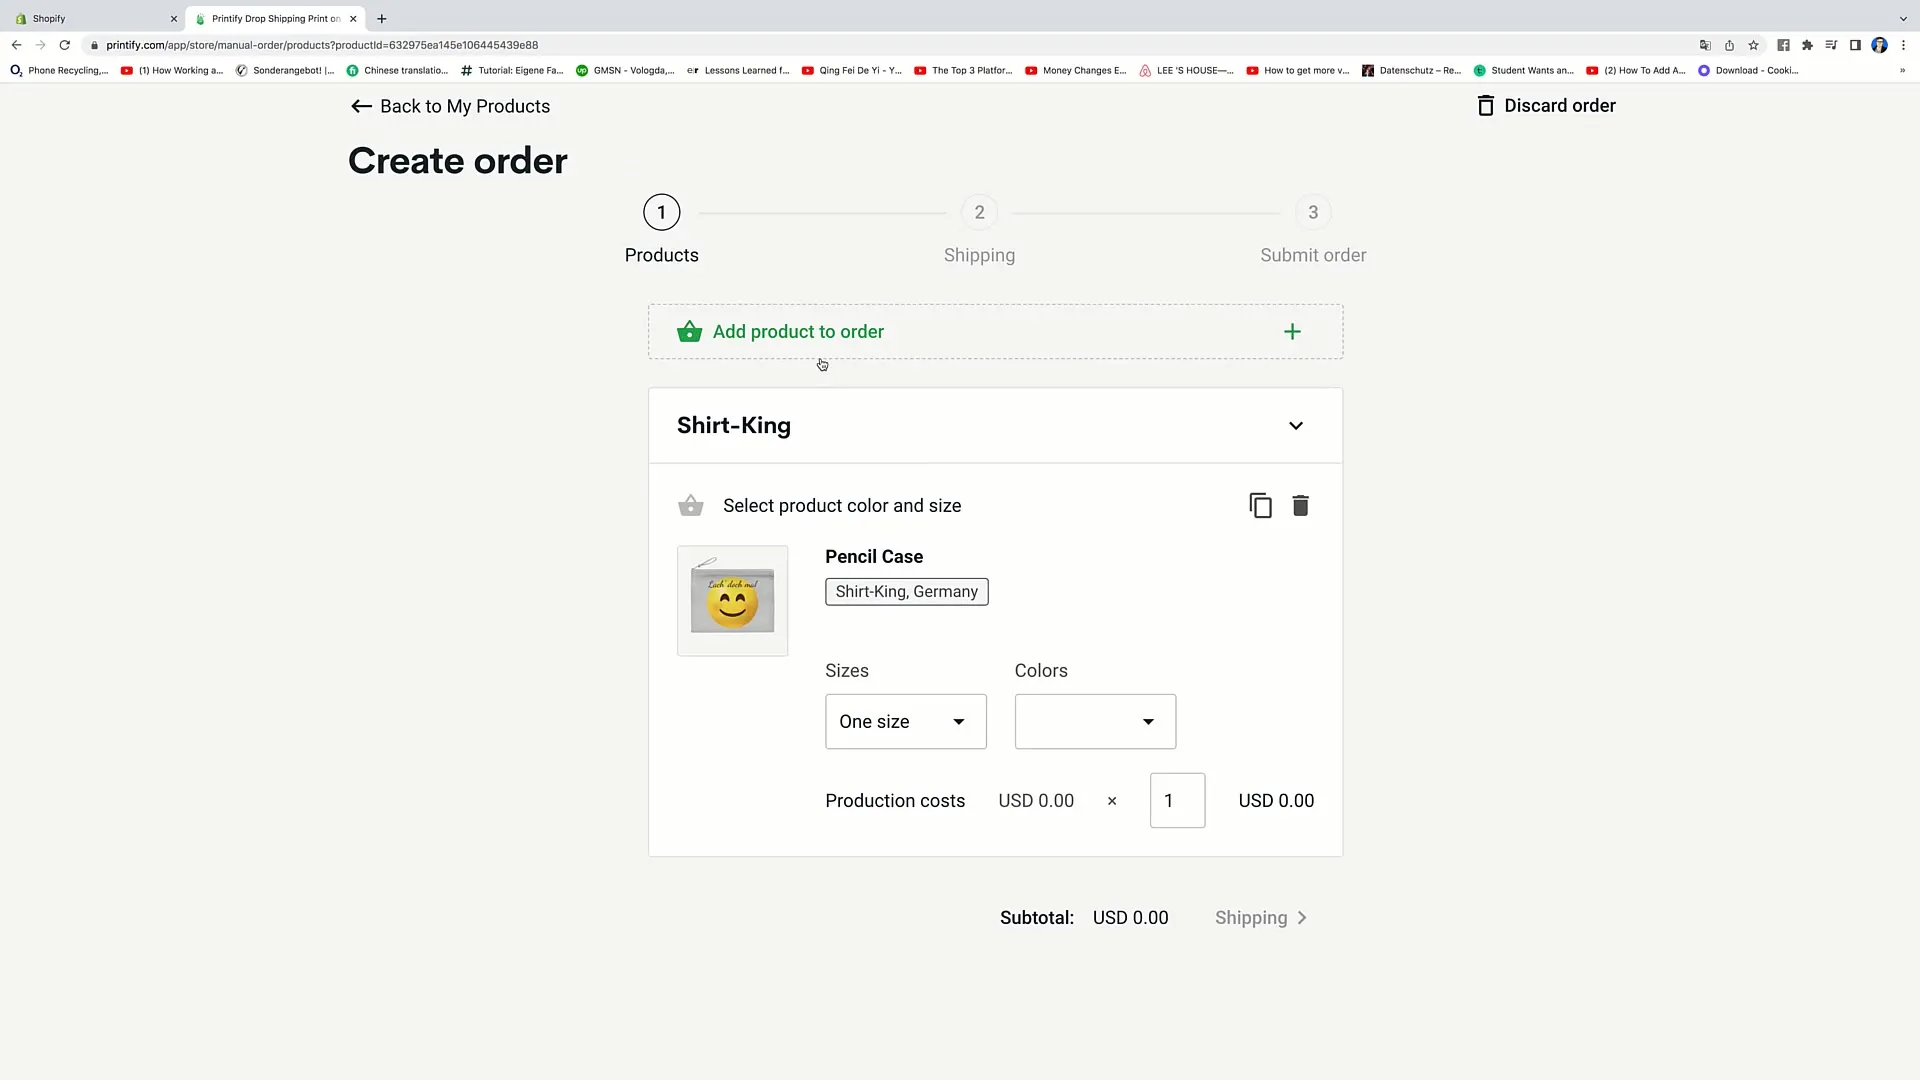Go to step 1 Products
Image resolution: width=1920 pixels, height=1080 pixels.
coord(661,230)
